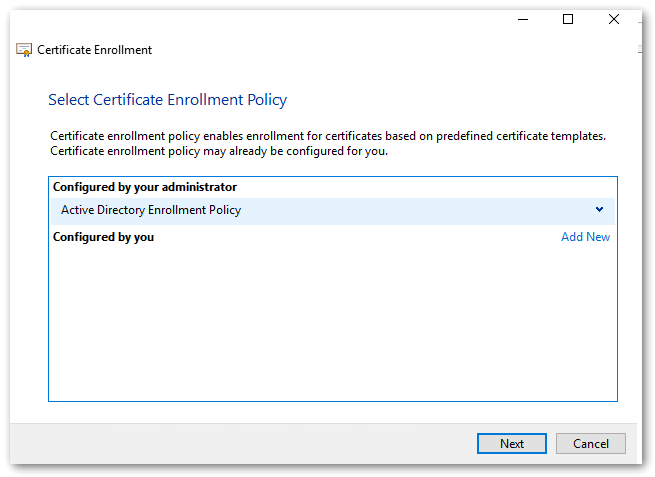Close the Certificate Enrollment wizard
This screenshot has height=477, width=655.
point(614,19)
